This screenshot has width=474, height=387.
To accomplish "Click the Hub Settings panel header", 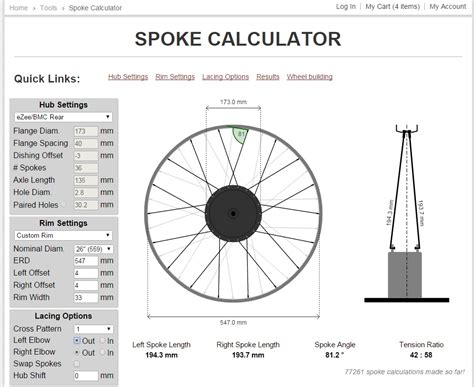I will coord(63,105).
